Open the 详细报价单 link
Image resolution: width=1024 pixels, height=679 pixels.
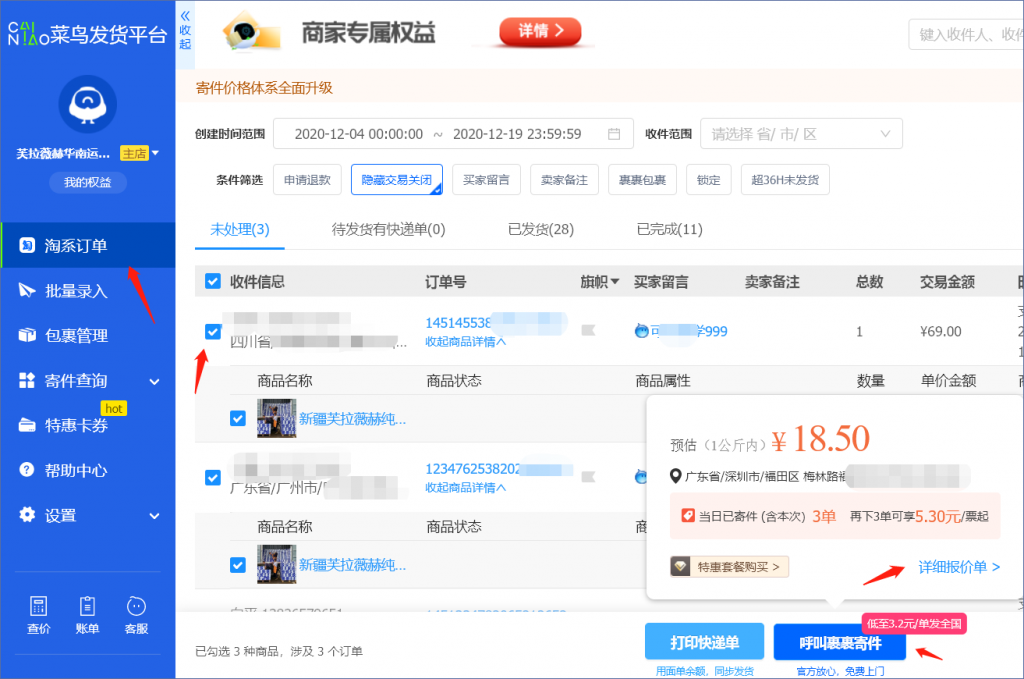point(959,567)
